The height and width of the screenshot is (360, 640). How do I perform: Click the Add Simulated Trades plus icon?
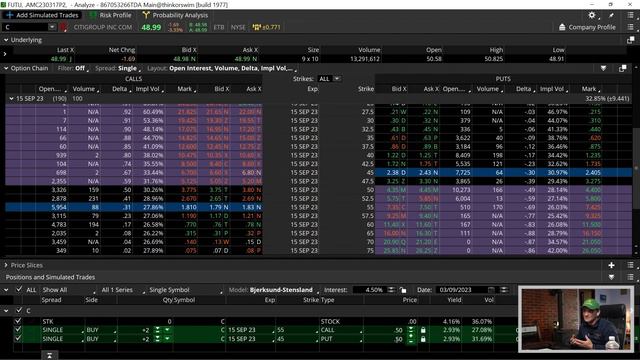[x=10, y=15]
